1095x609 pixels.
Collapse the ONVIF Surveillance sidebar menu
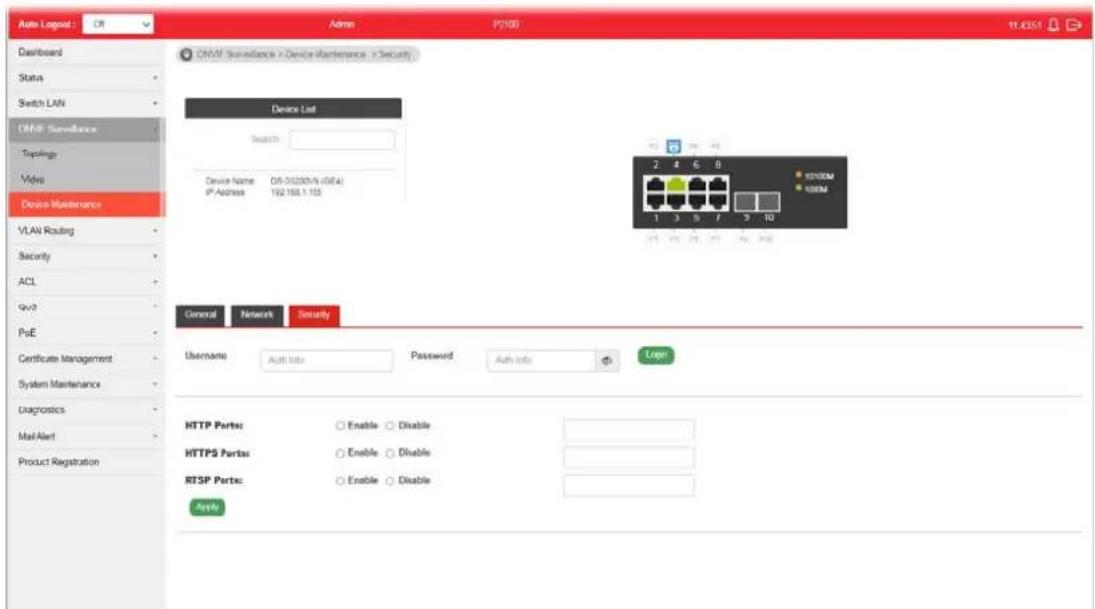[87, 129]
